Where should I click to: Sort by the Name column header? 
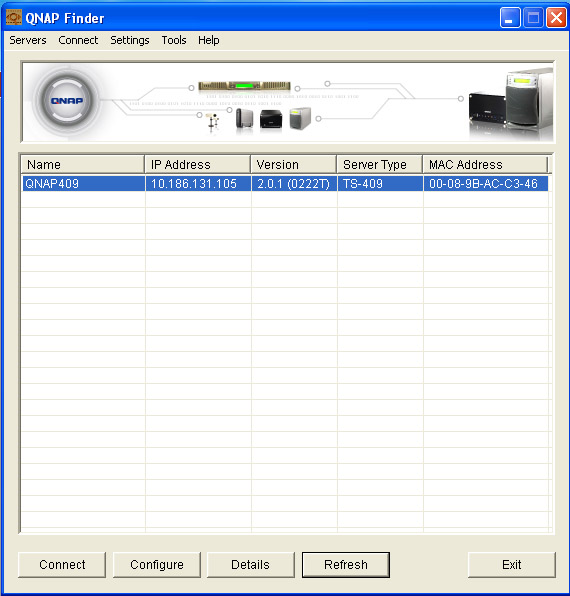pyautogui.click(x=83, y=165)
